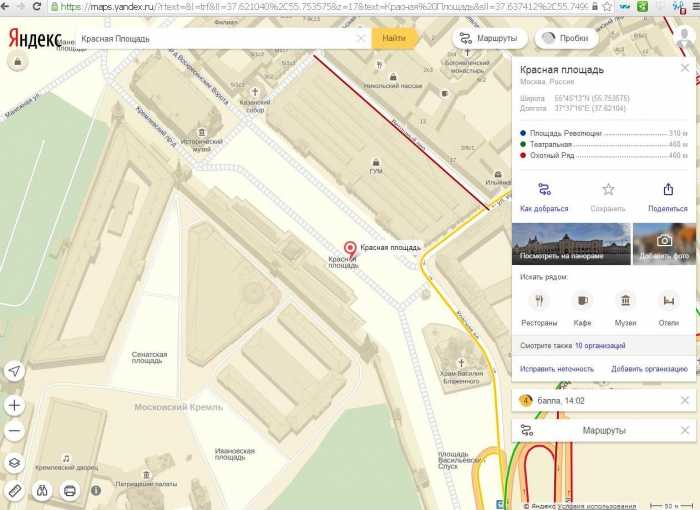700x510 pixels.
Task: Search nearby Рестораны icon
Action: click(539, 301)
